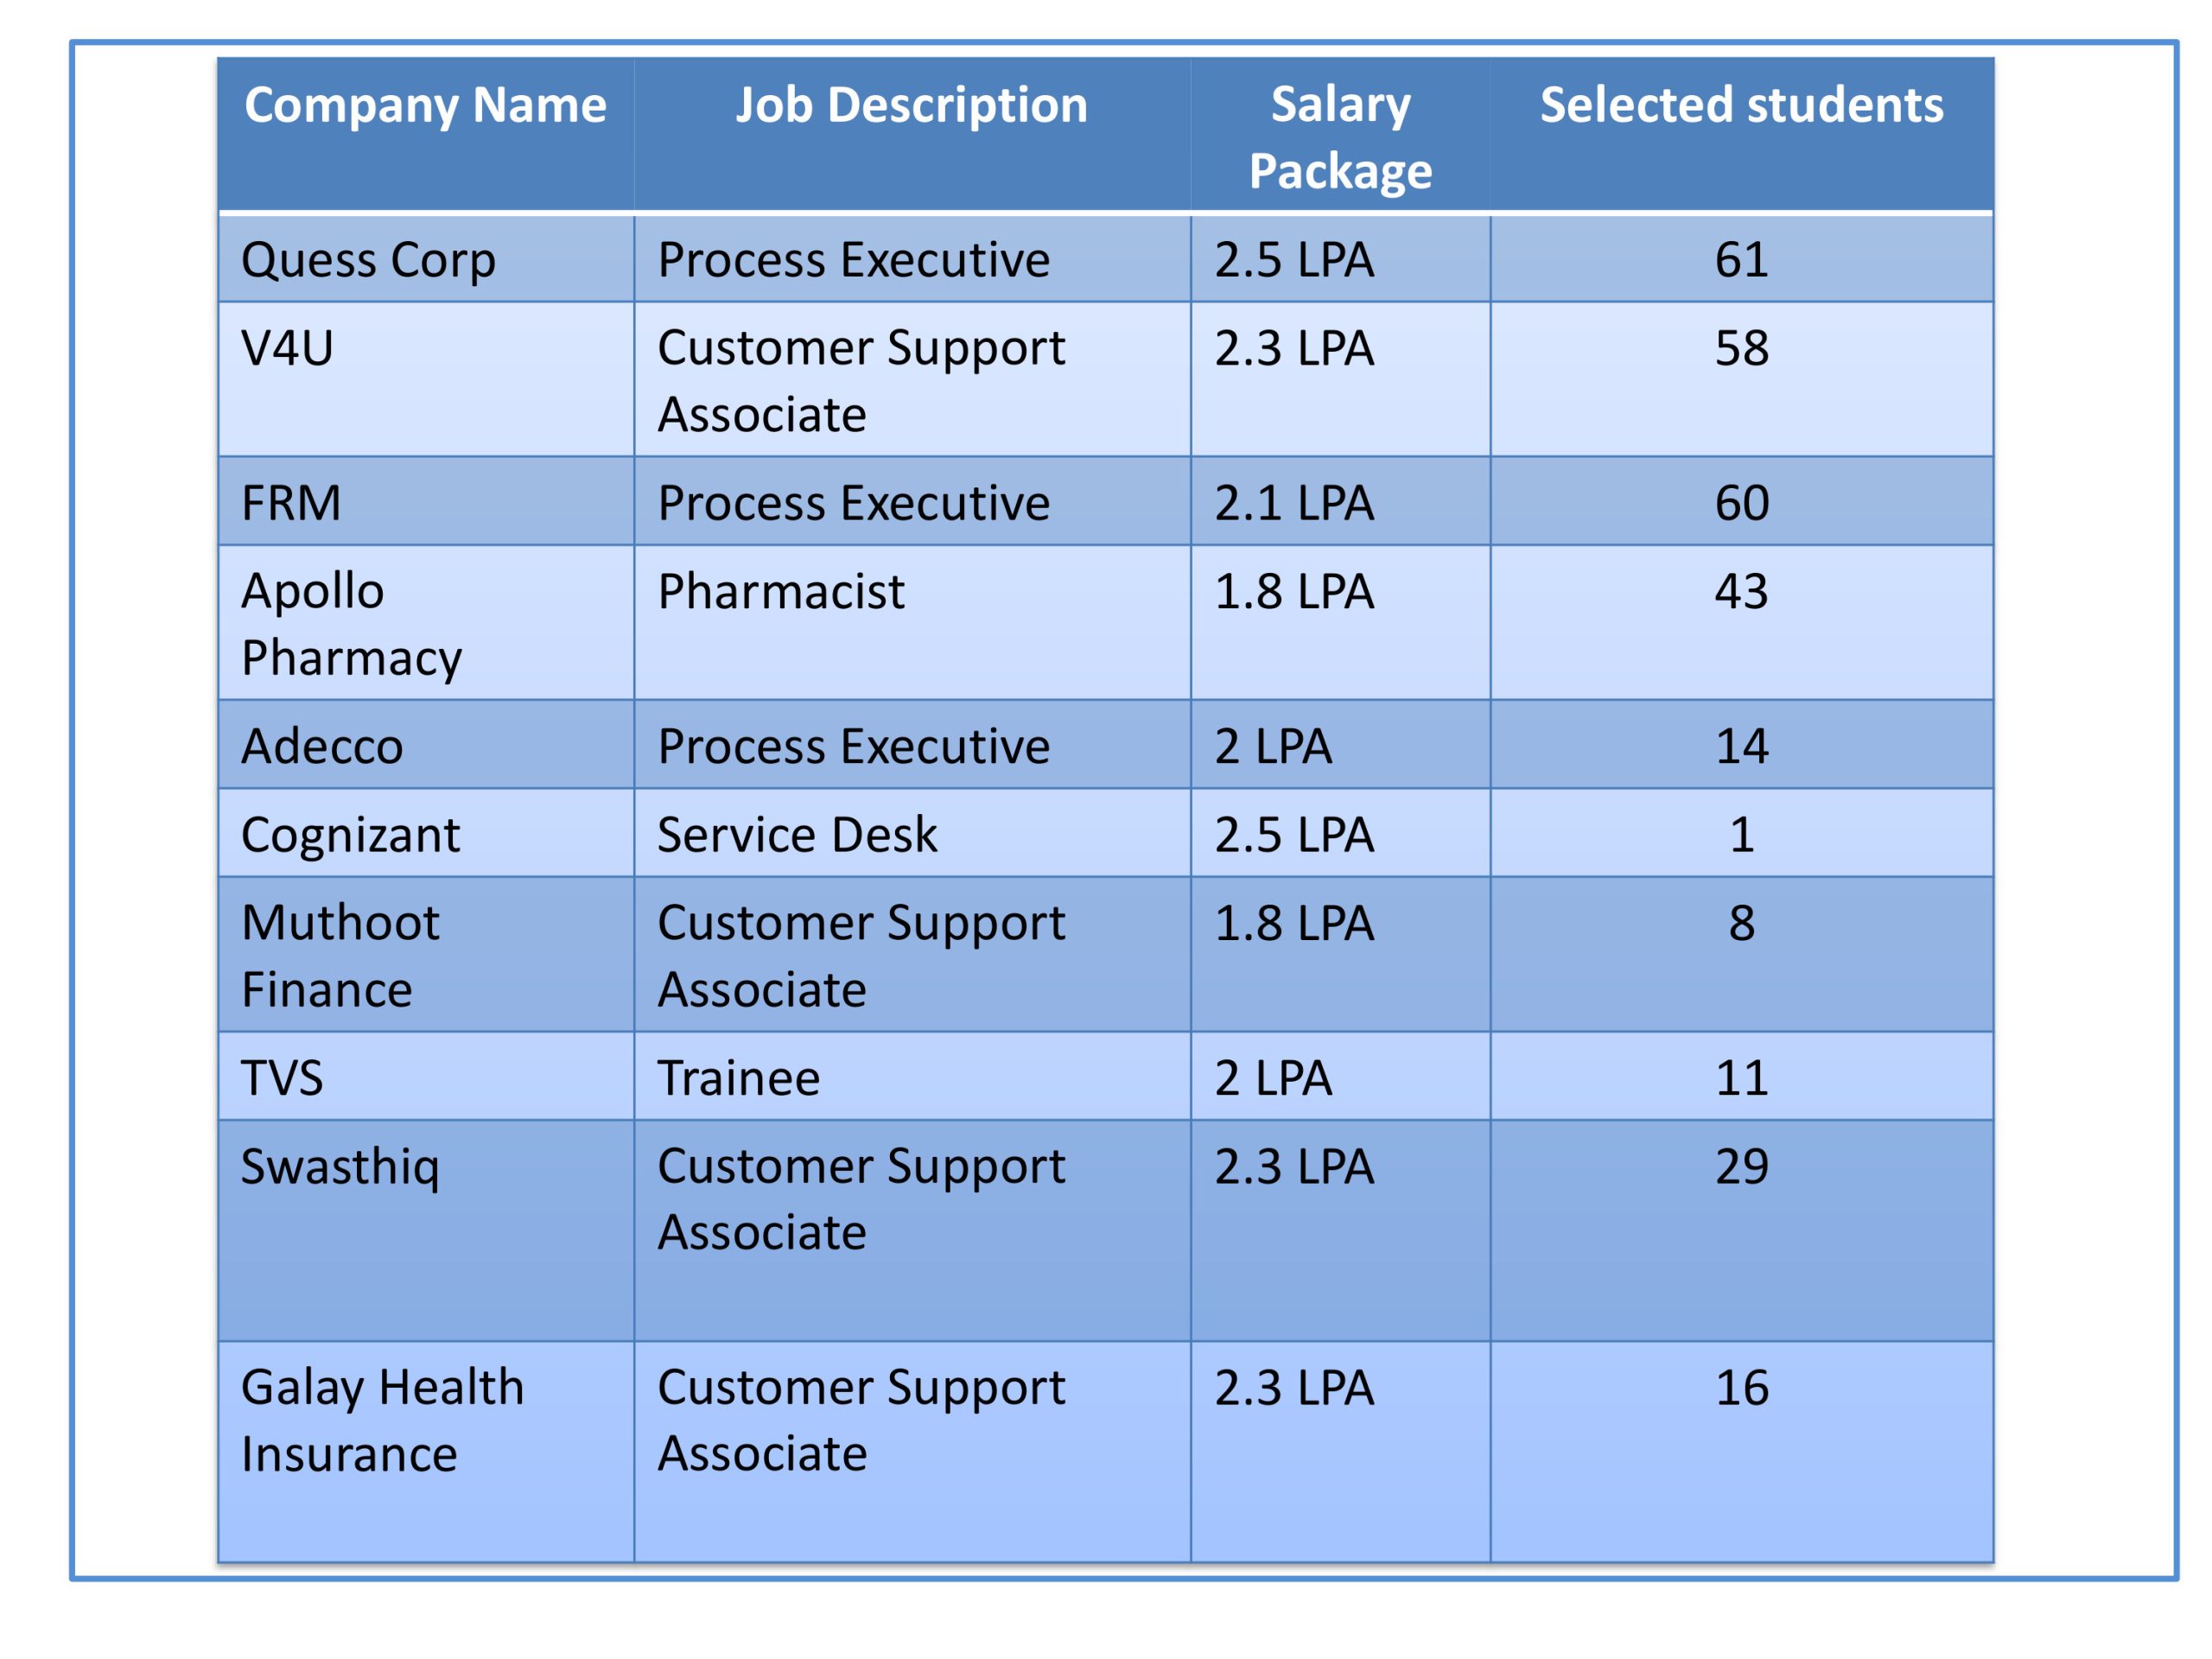The image size is (2212, 1659).
Task: Select the selected students value 29
Action: (x=1741, y=1167)
